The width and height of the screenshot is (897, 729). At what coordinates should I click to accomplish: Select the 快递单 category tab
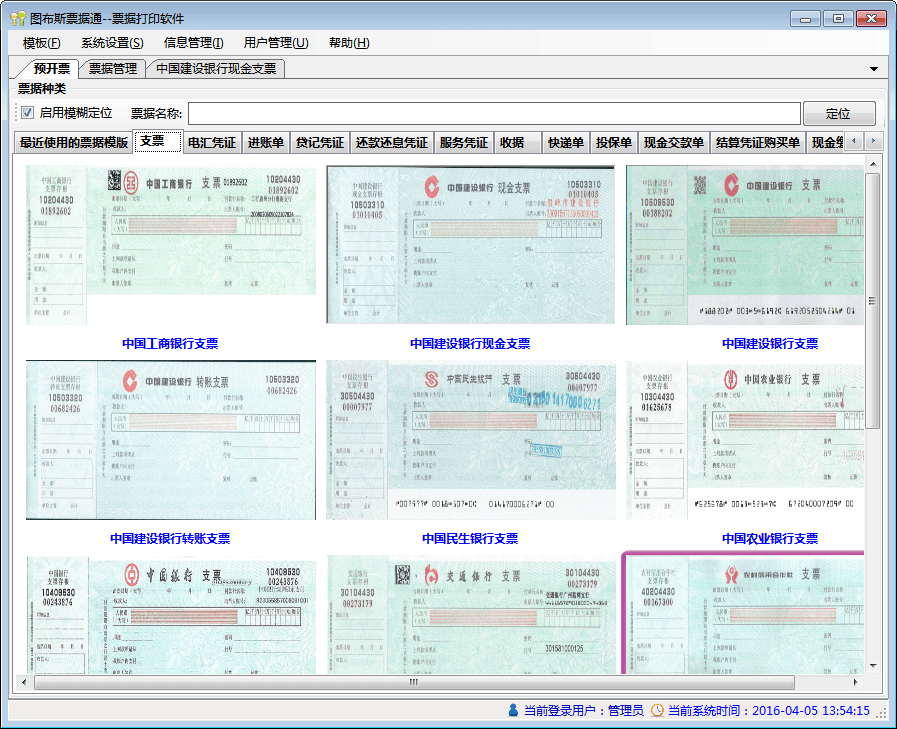[566, 142]
